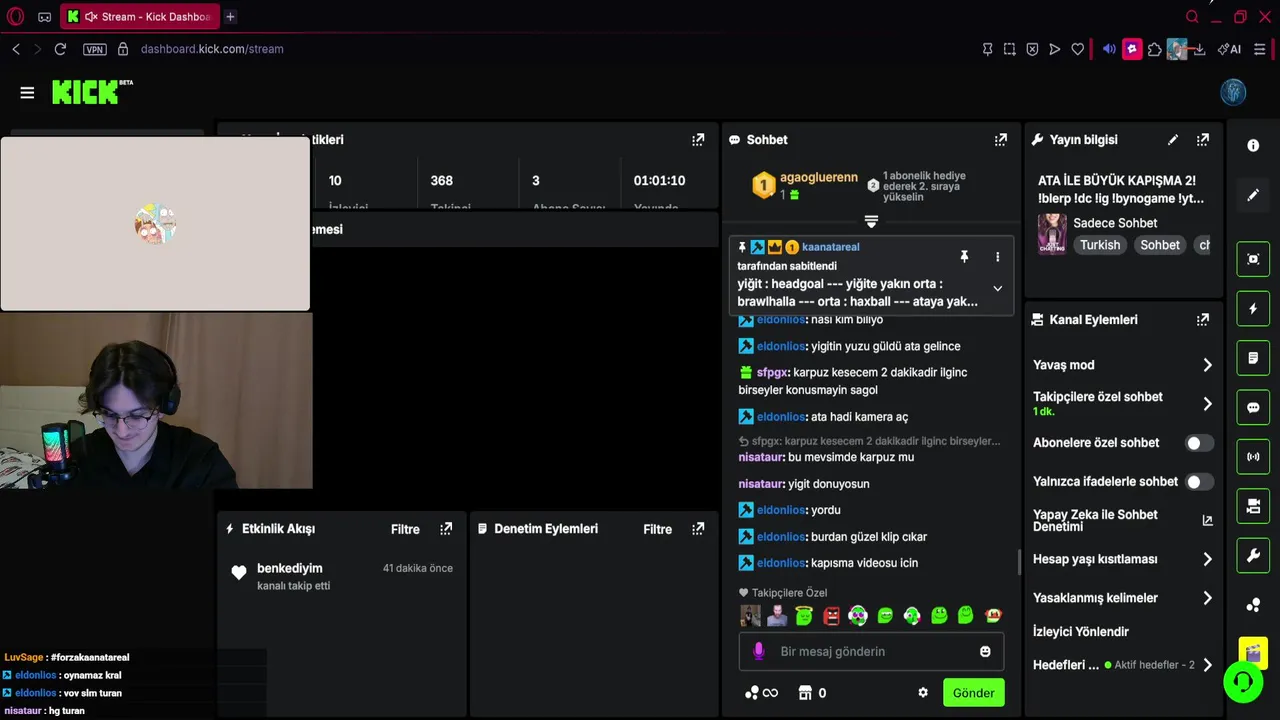The width and height of the screenshot is (1280, 720).
Task: Pop out the Denetim Eylemleri panel
Action: click(698, 529)
